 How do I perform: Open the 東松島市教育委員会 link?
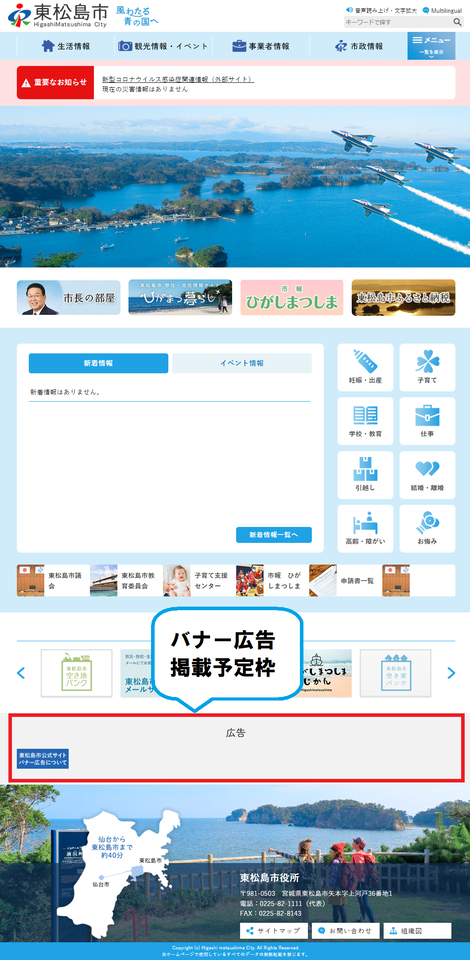coord(126,580)
